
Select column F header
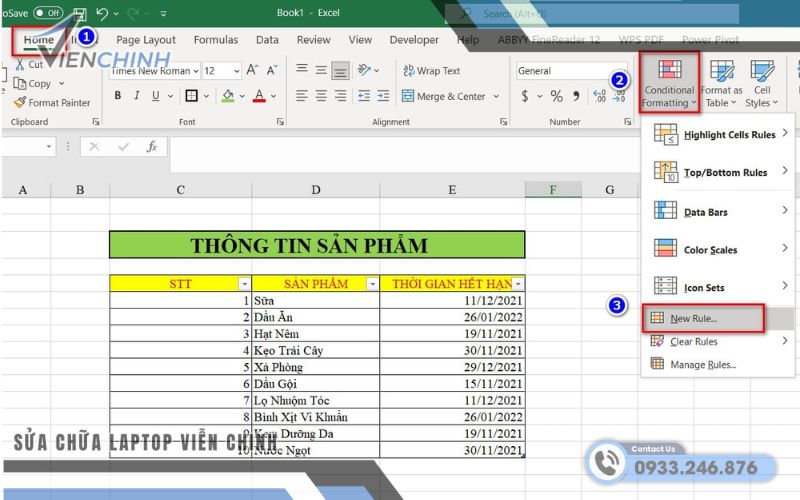click(x=553, y=190)
